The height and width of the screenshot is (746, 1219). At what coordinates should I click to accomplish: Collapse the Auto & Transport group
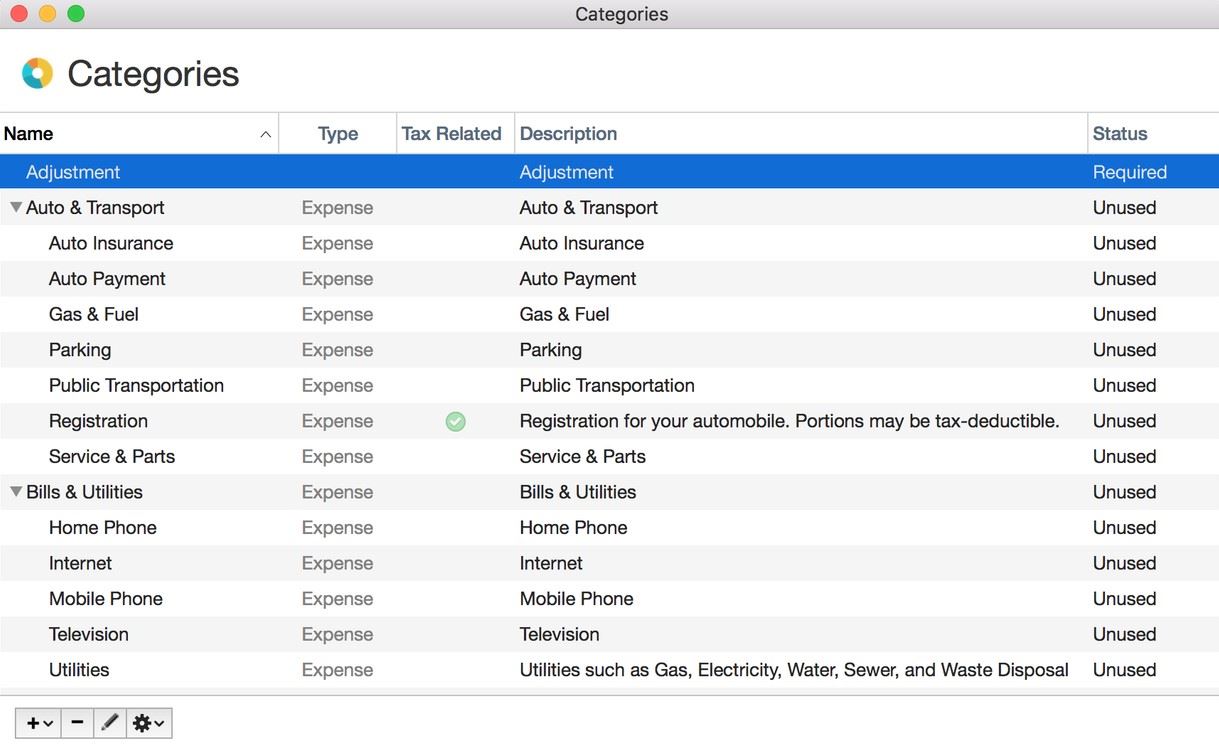click(16, 208)
